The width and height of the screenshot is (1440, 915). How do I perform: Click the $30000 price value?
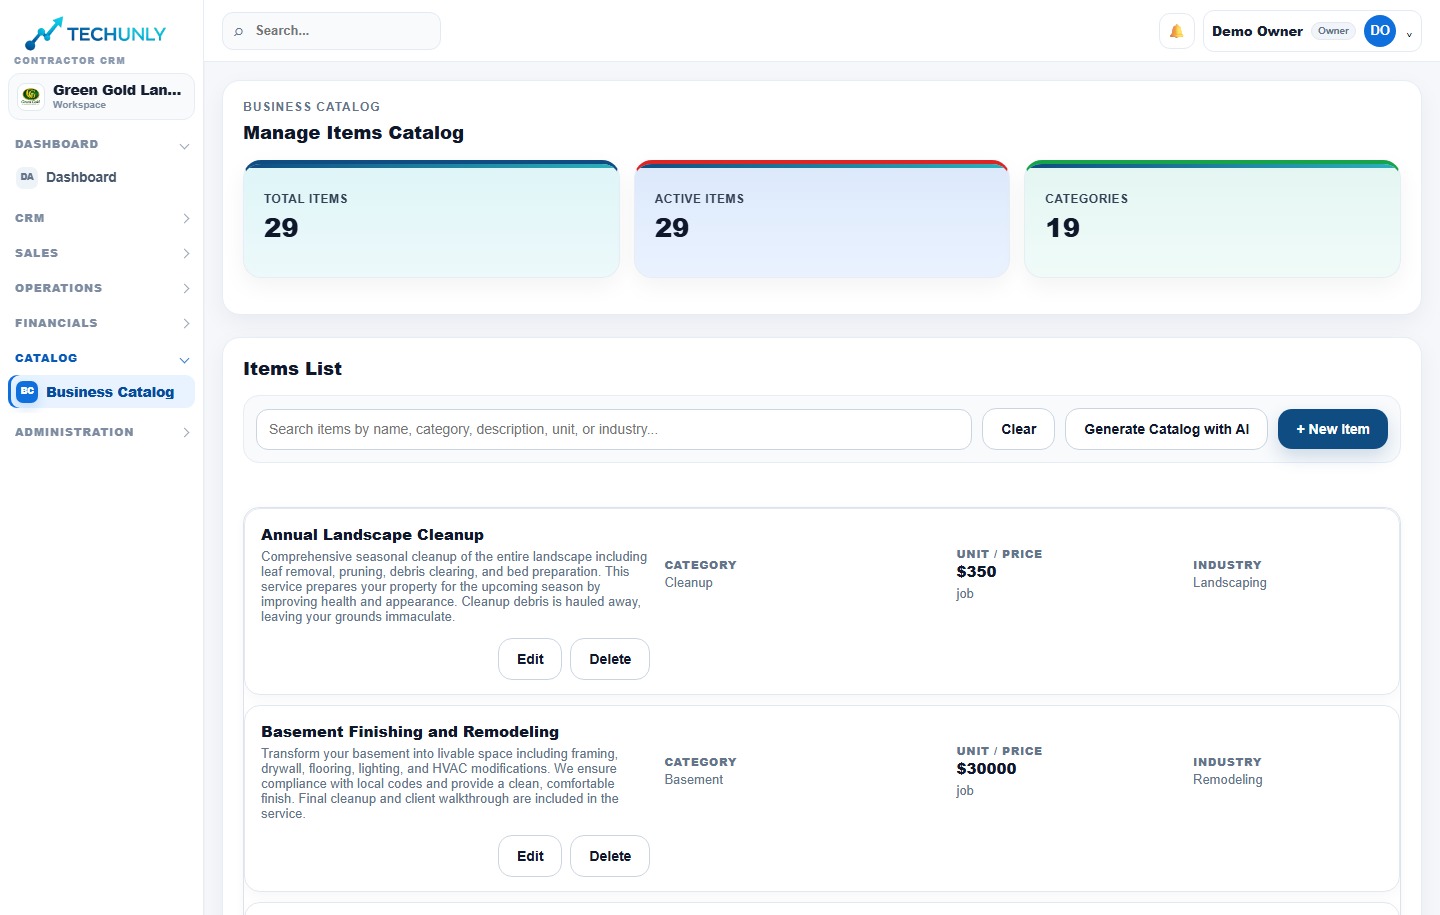(986, 769)
